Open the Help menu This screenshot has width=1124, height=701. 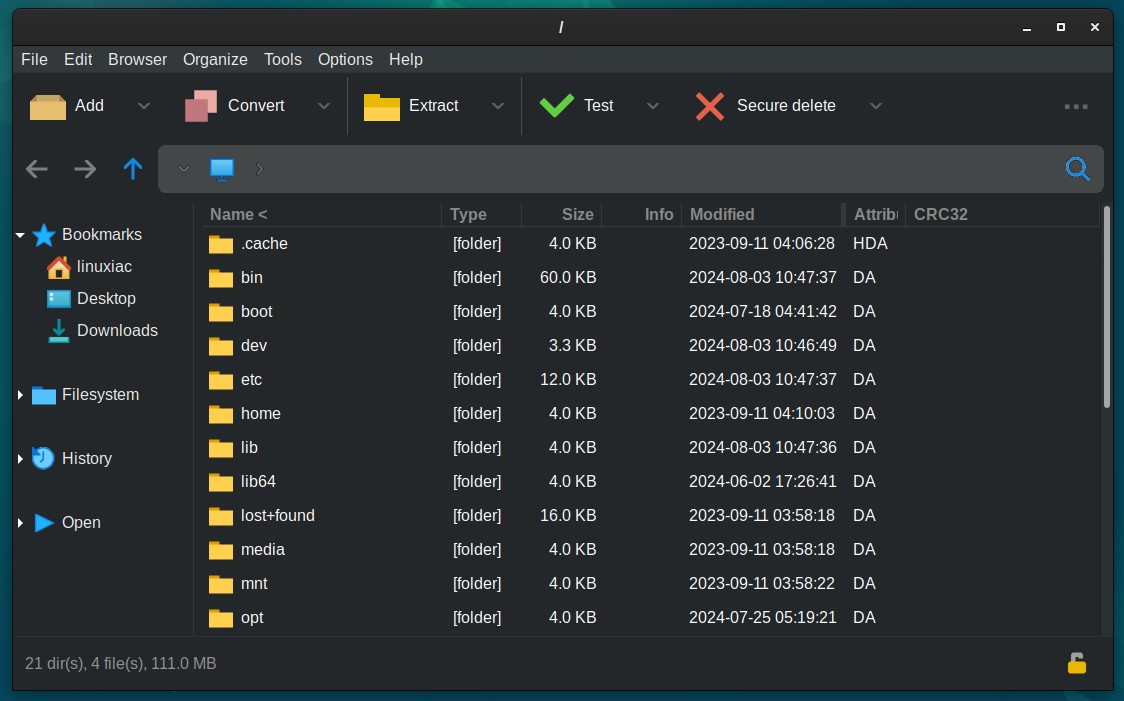point(406,59)
